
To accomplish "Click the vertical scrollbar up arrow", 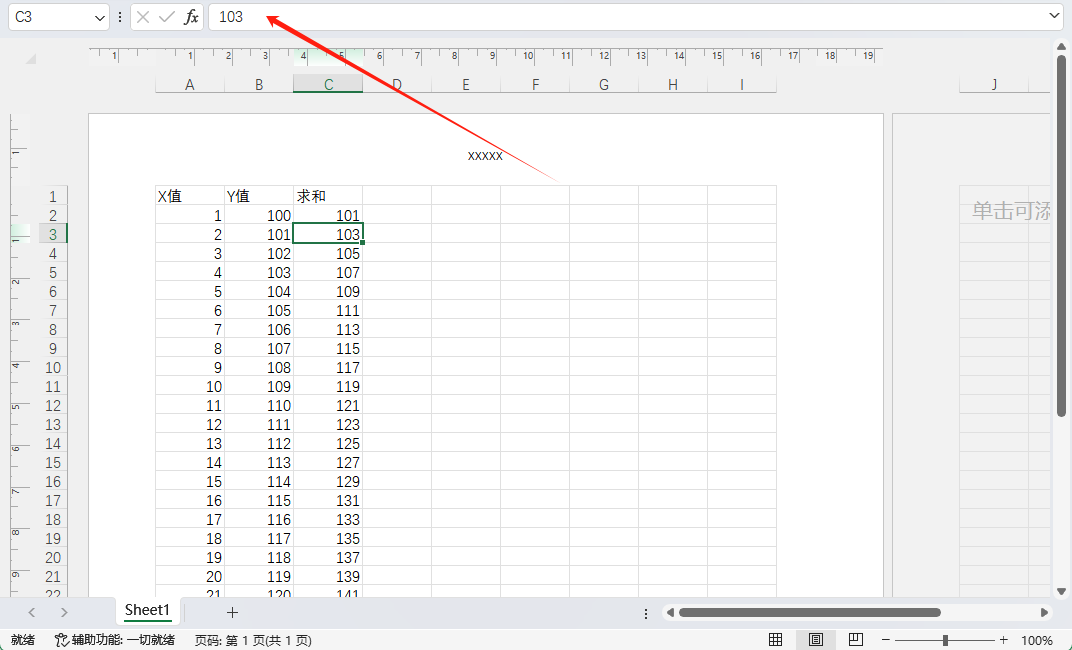I will point(1061,47).
